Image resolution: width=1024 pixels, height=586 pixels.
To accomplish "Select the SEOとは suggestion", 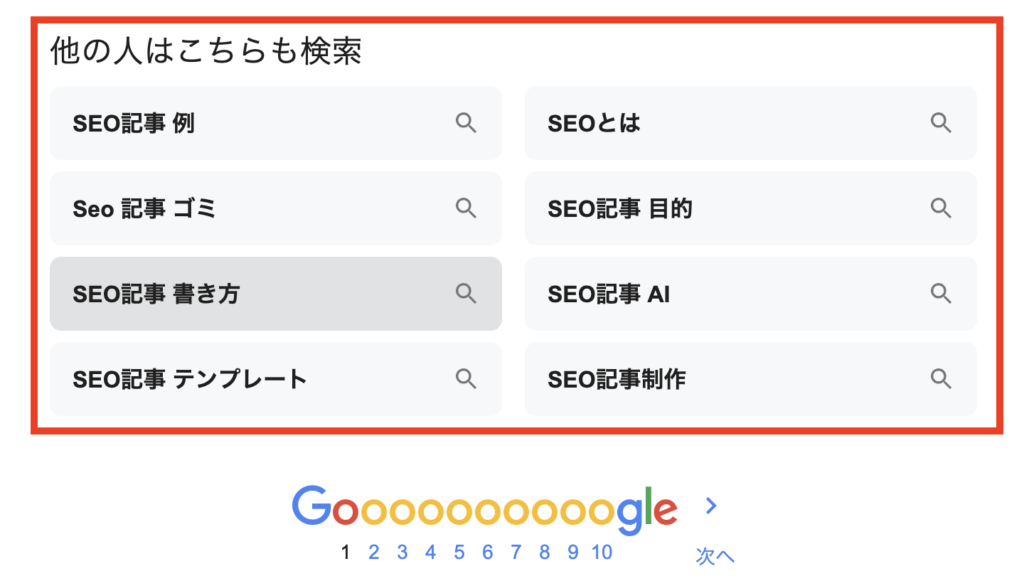I will pyautogui.click(x=594, y=123).
